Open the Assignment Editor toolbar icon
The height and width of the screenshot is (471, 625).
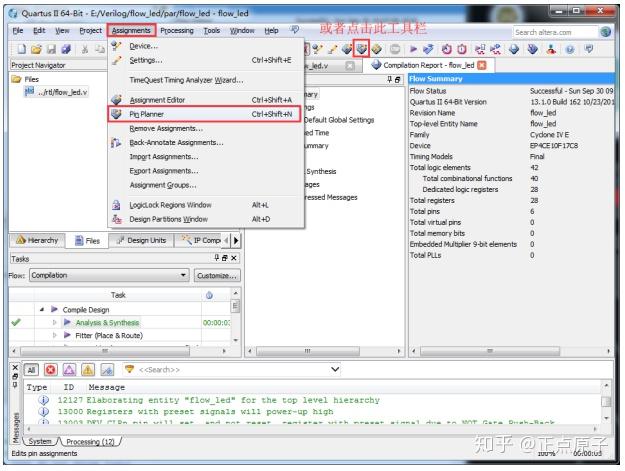click(x=347, y=49)
